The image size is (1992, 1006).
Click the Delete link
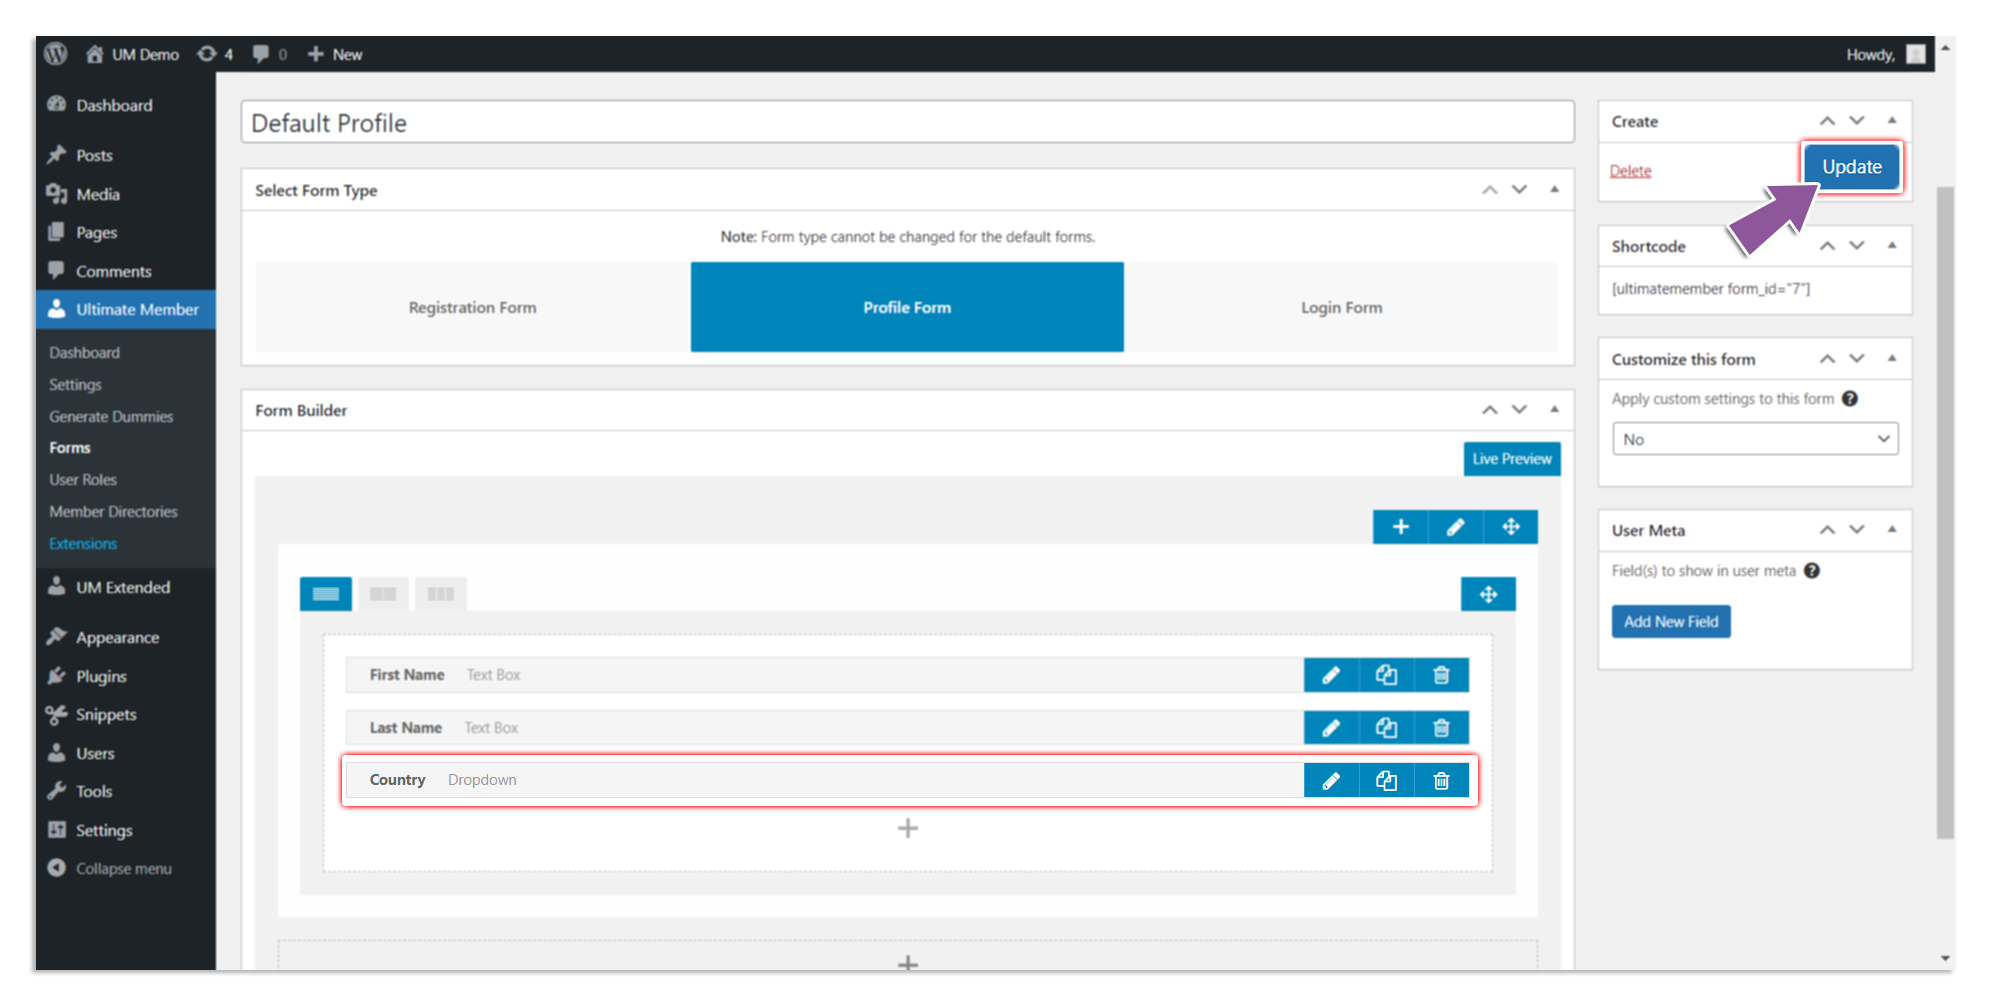[1630, 171]
